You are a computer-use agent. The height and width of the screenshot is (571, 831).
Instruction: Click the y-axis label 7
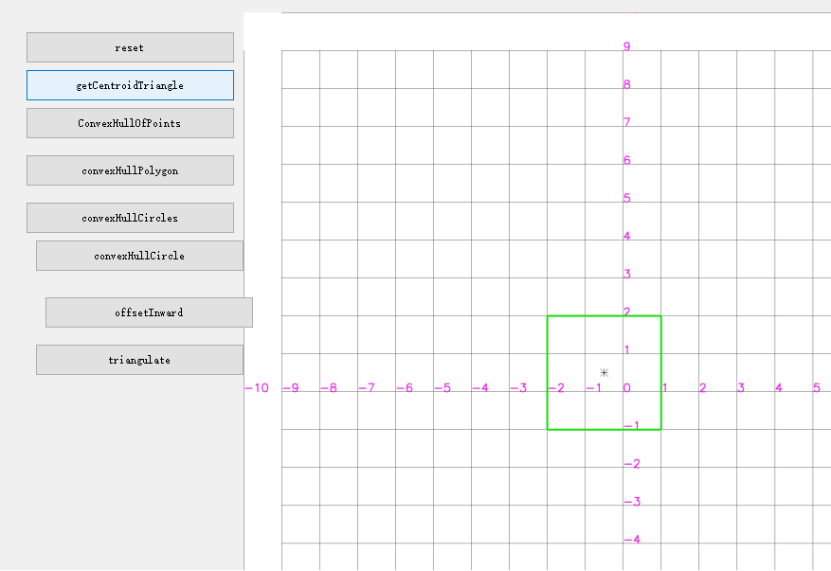click(x=627, y=122)
